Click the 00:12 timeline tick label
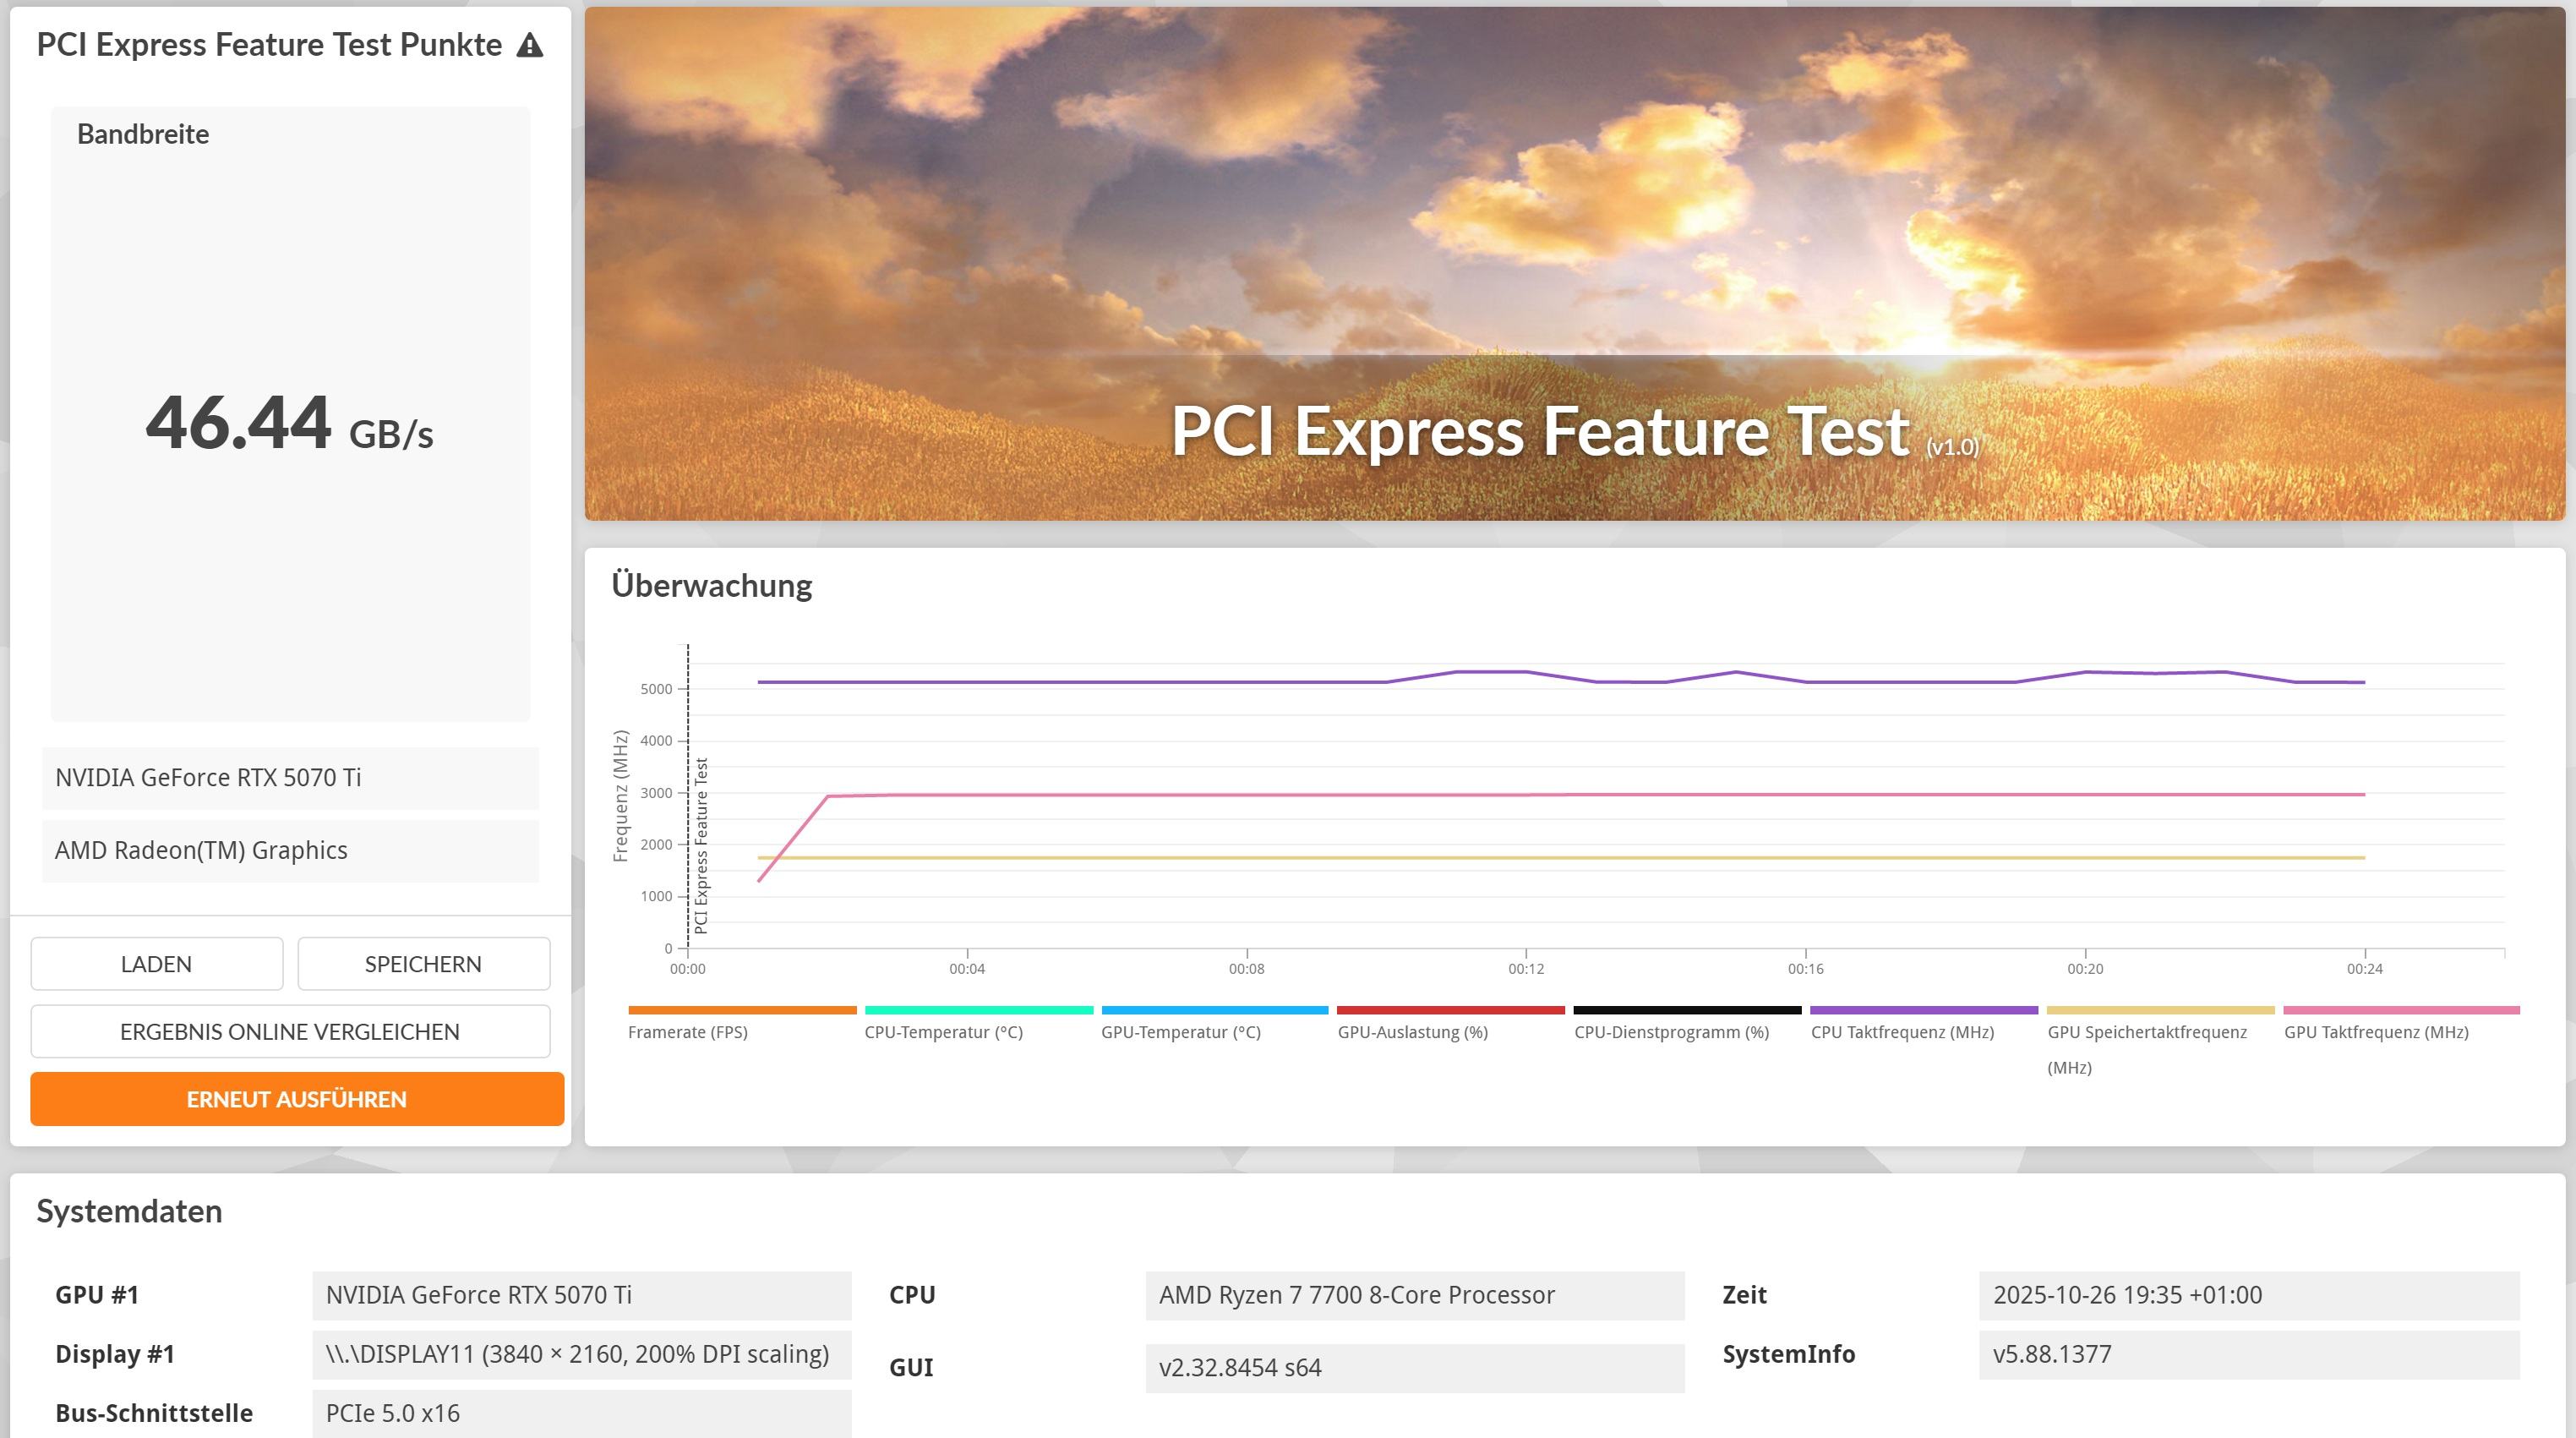2576x1438 pixels. [x=1526, y=969]
